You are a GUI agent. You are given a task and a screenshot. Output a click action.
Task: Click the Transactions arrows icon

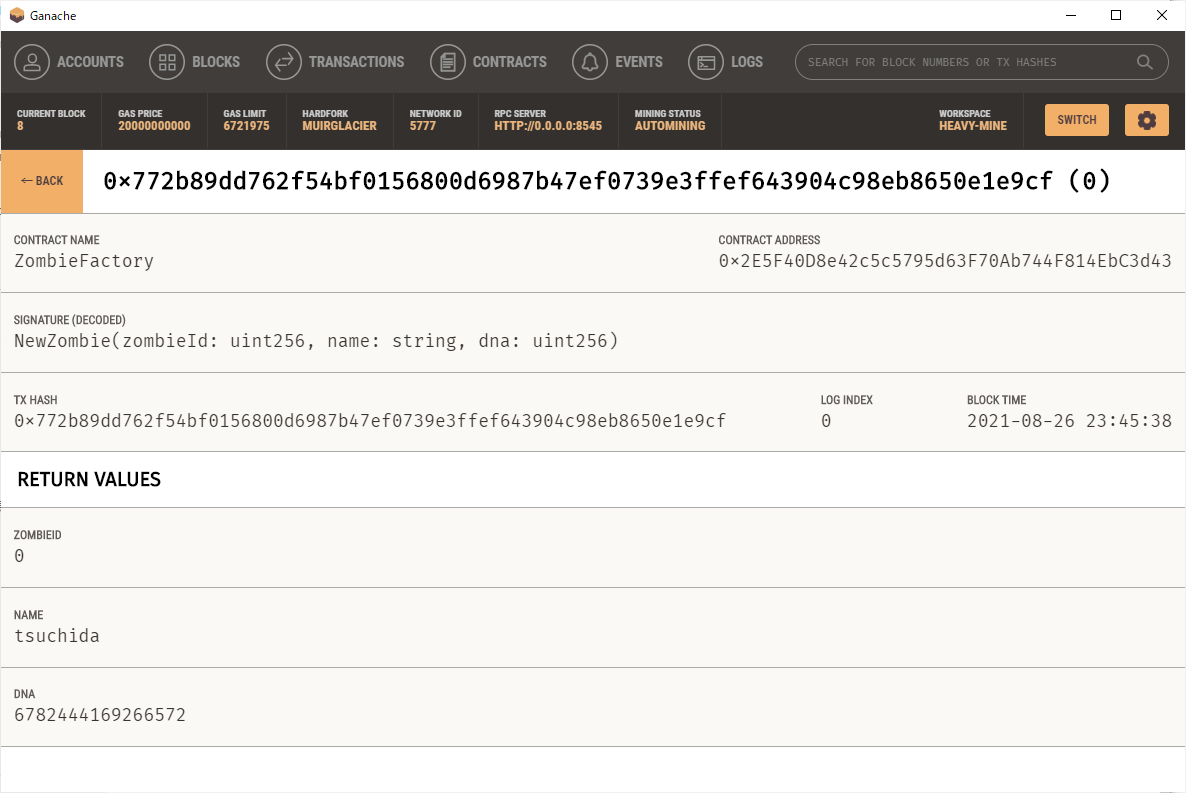pos(284,62)
